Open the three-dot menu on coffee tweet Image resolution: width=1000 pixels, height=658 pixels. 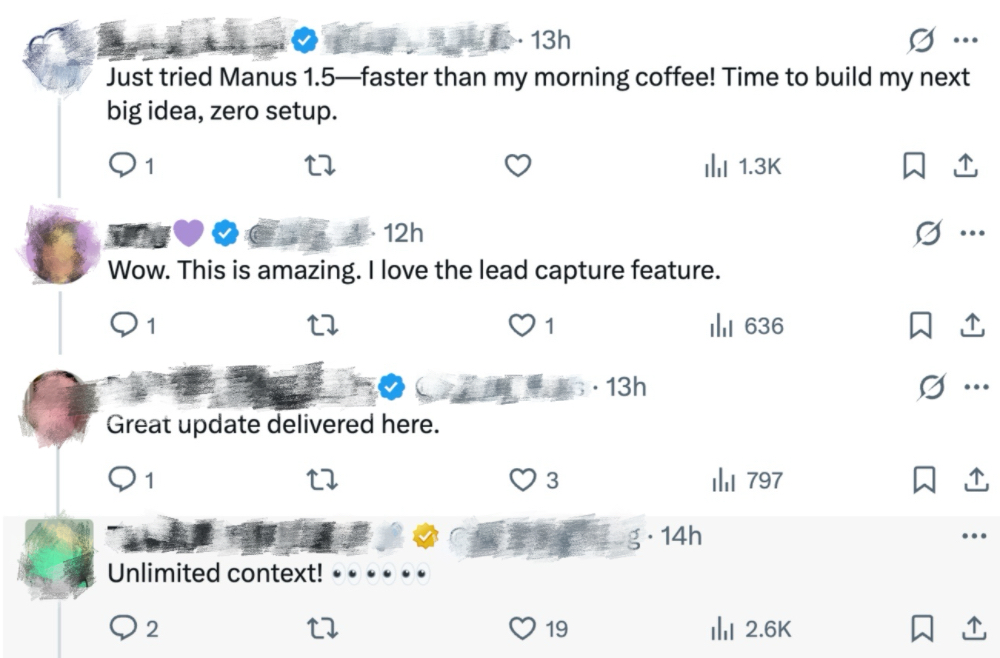point(966,42)
